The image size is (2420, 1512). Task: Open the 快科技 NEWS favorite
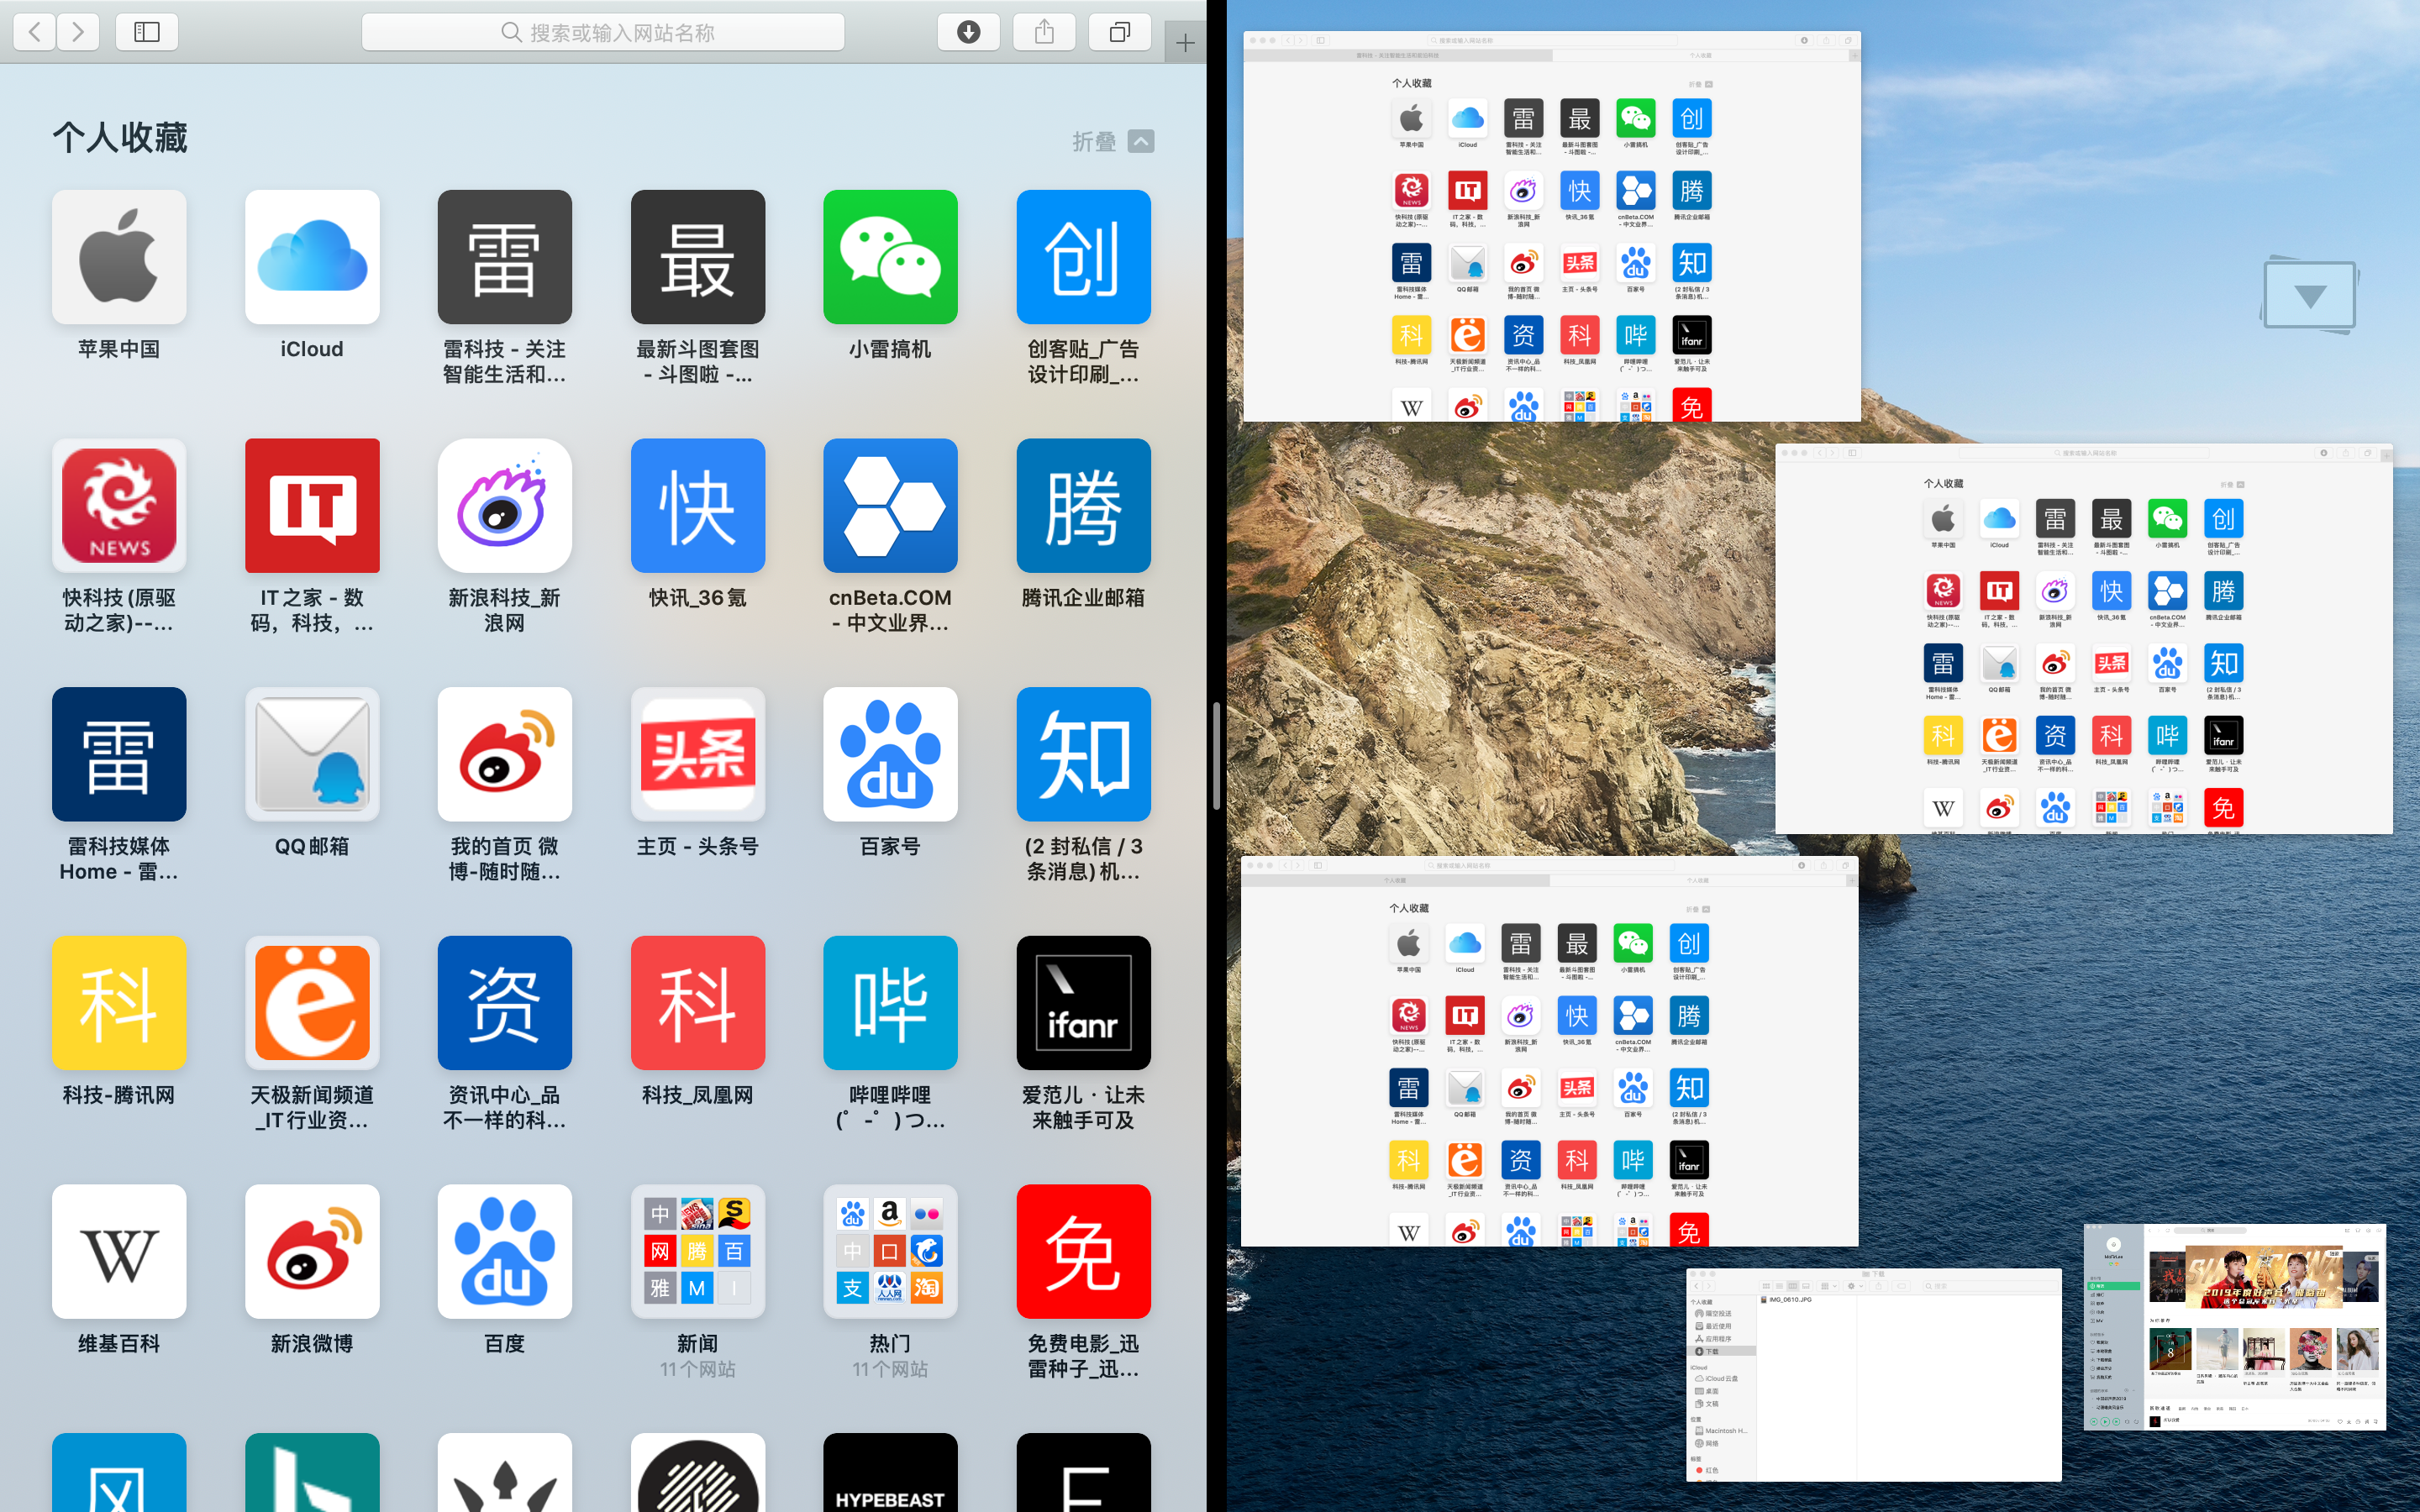coord(119,506)
